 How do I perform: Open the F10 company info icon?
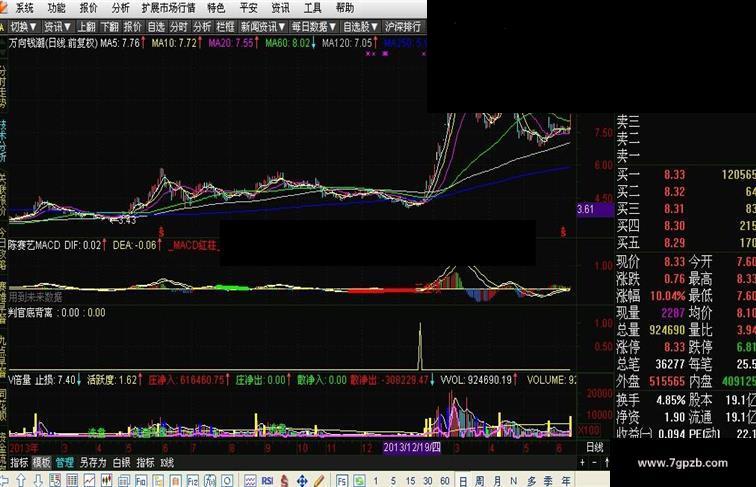(x=141, y=480)
